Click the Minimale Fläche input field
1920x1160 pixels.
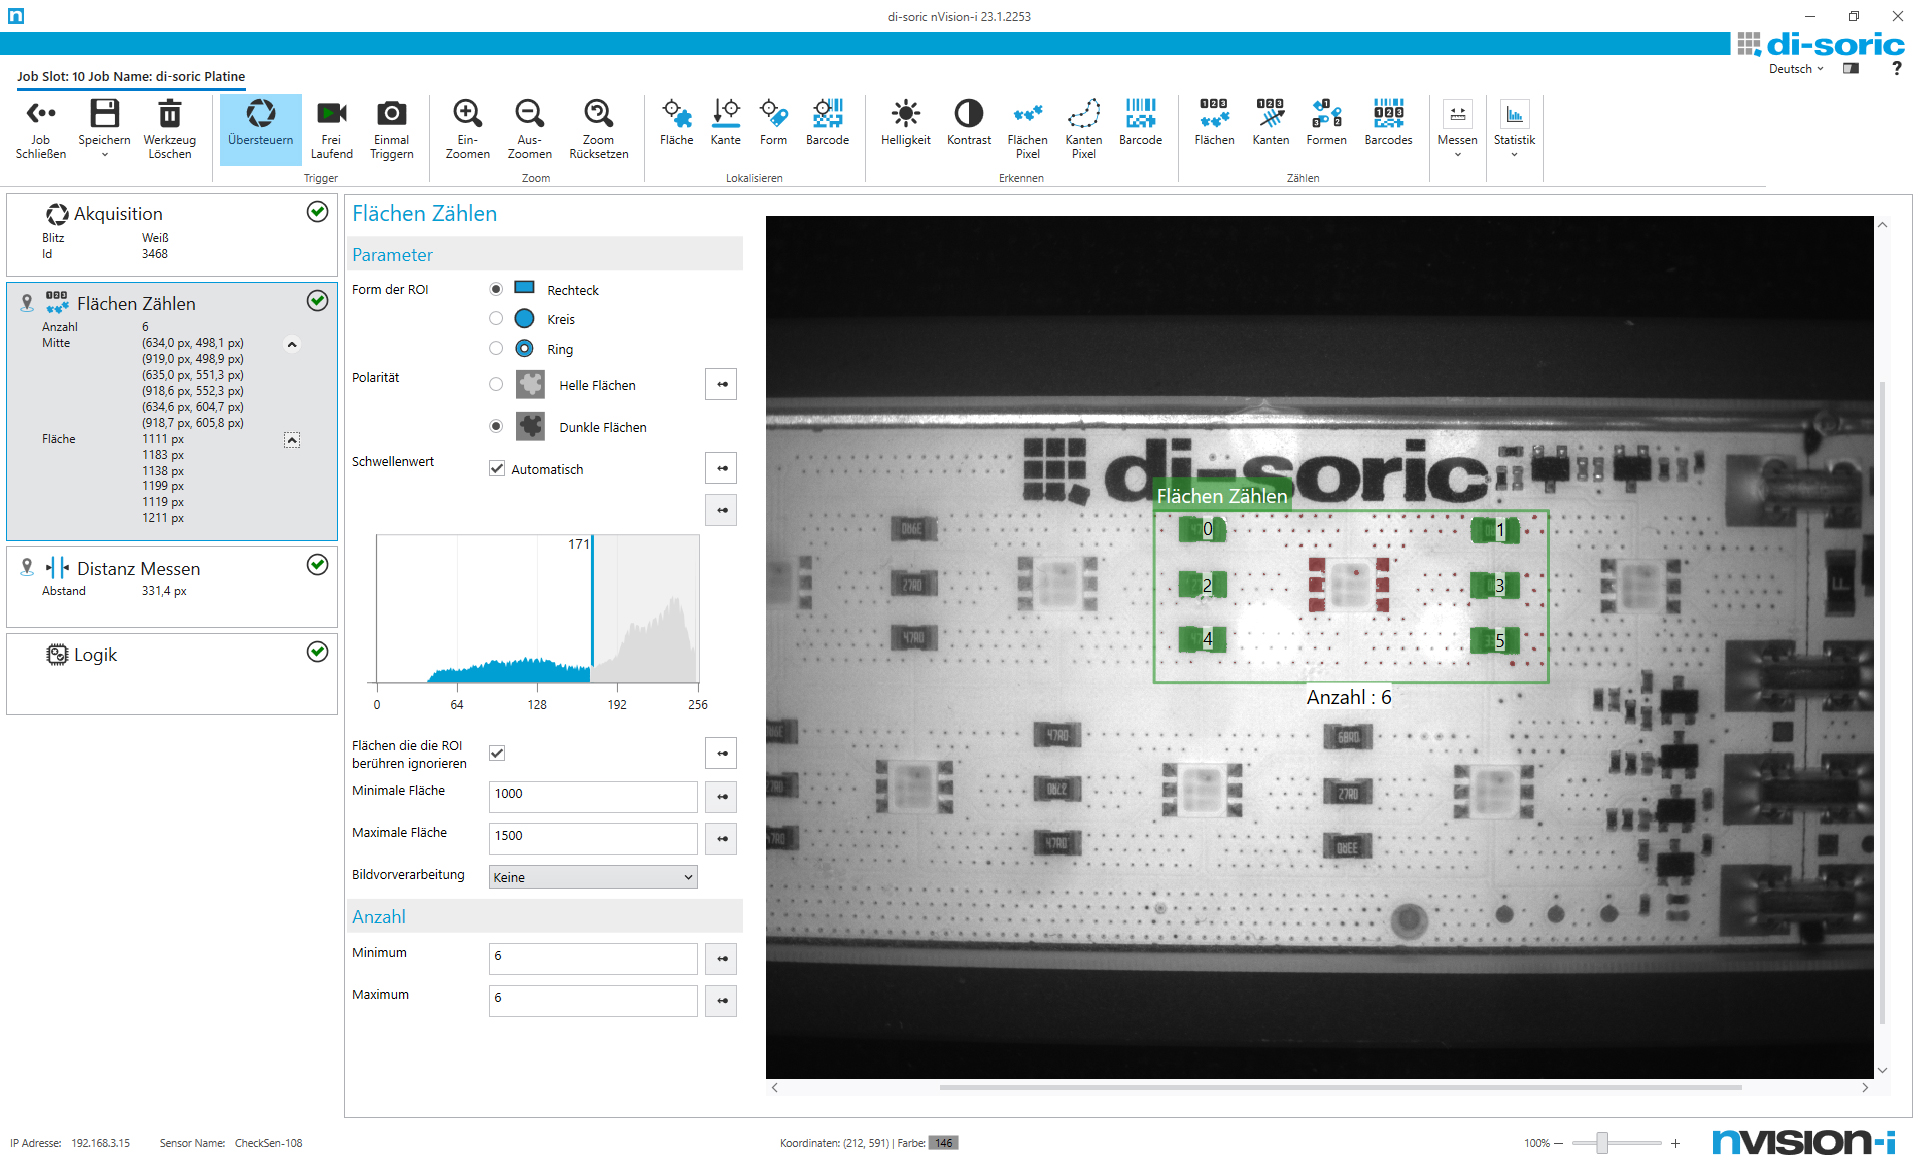593,797
